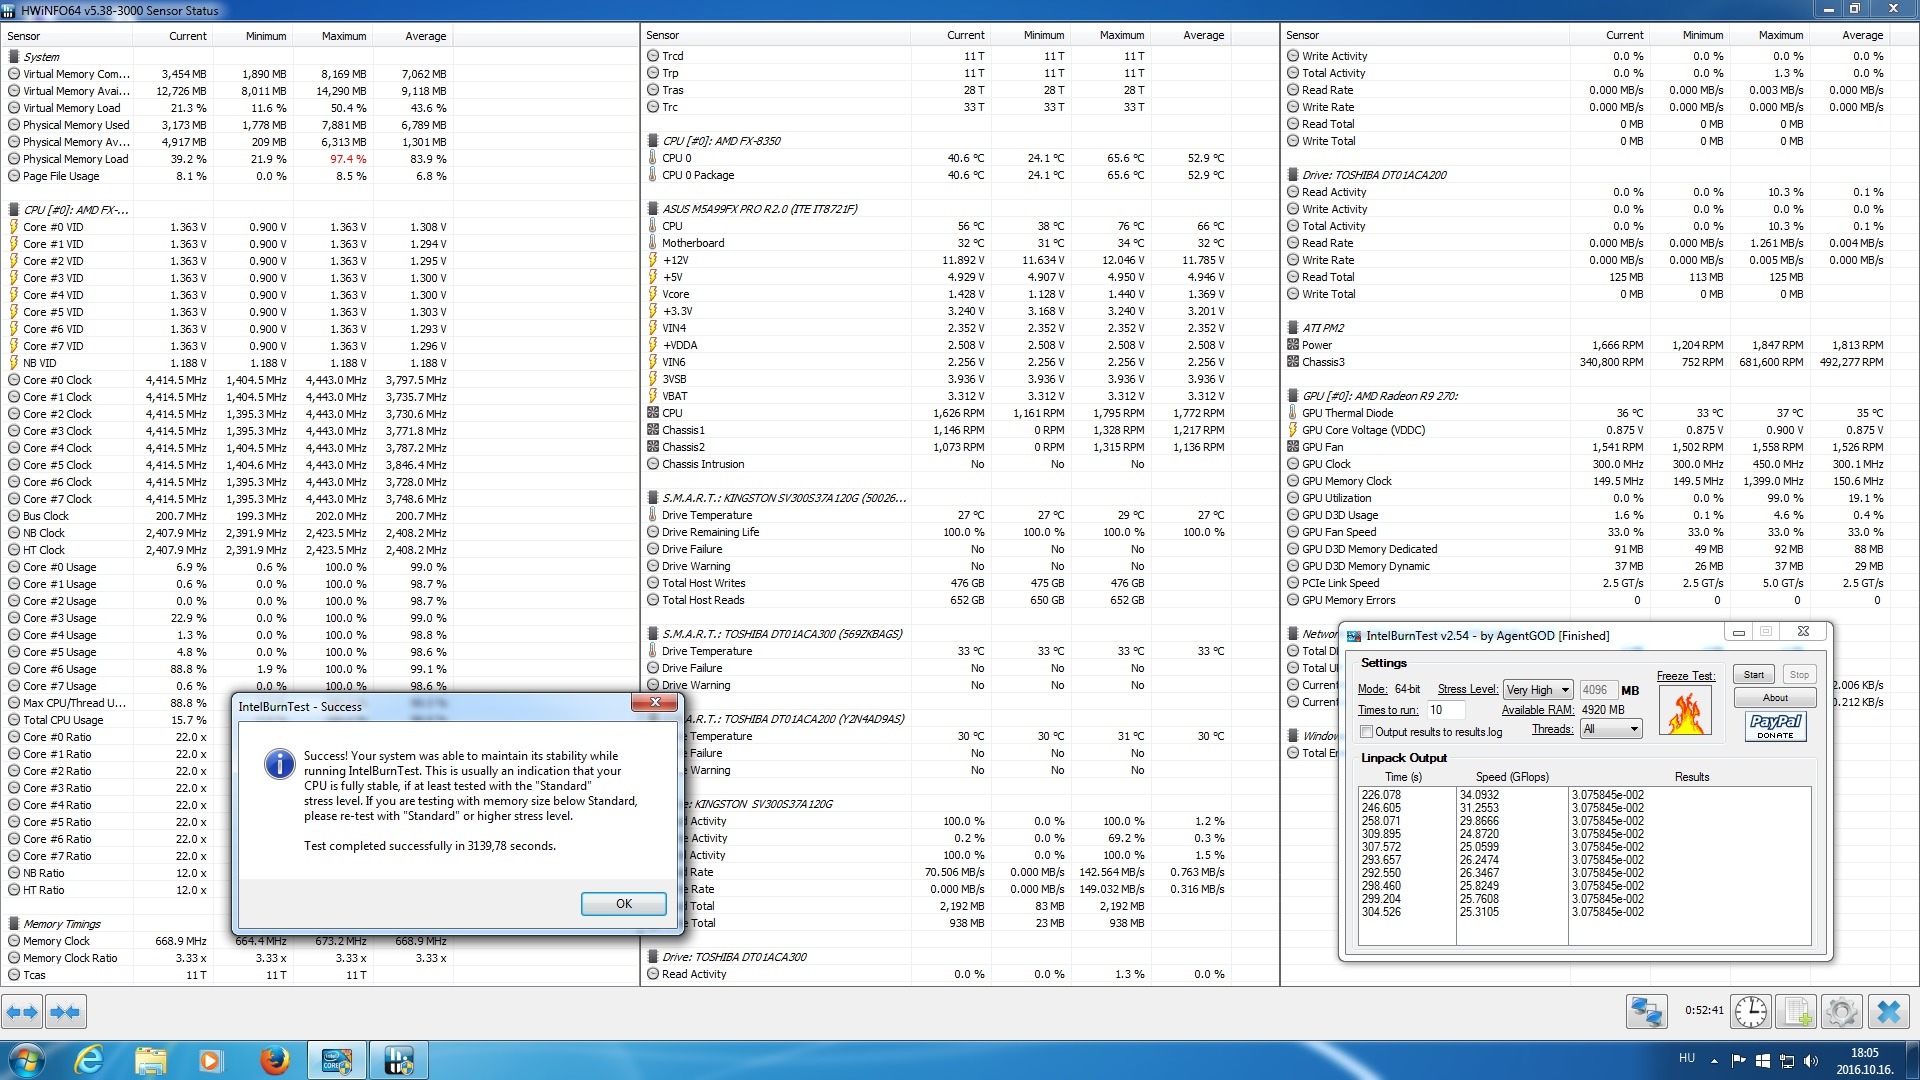This screenshot has height=1080, width=1920.
Task: Open the taskbar clock showing 18:05
Action: (1864, 1060)
